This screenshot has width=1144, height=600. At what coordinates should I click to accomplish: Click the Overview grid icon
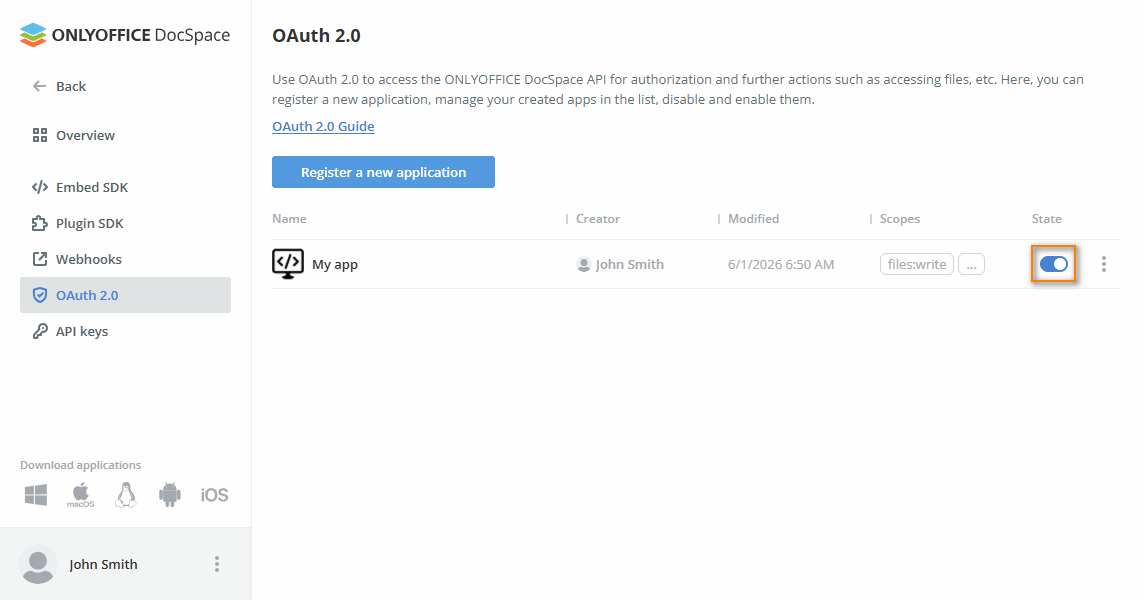click(40, 135)
